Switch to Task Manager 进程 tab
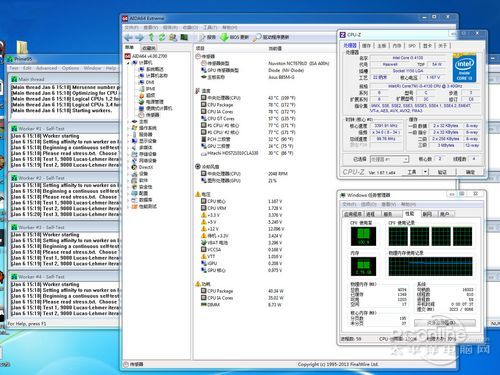This screenshot has width=500, height=375. (x=371, y=214)
